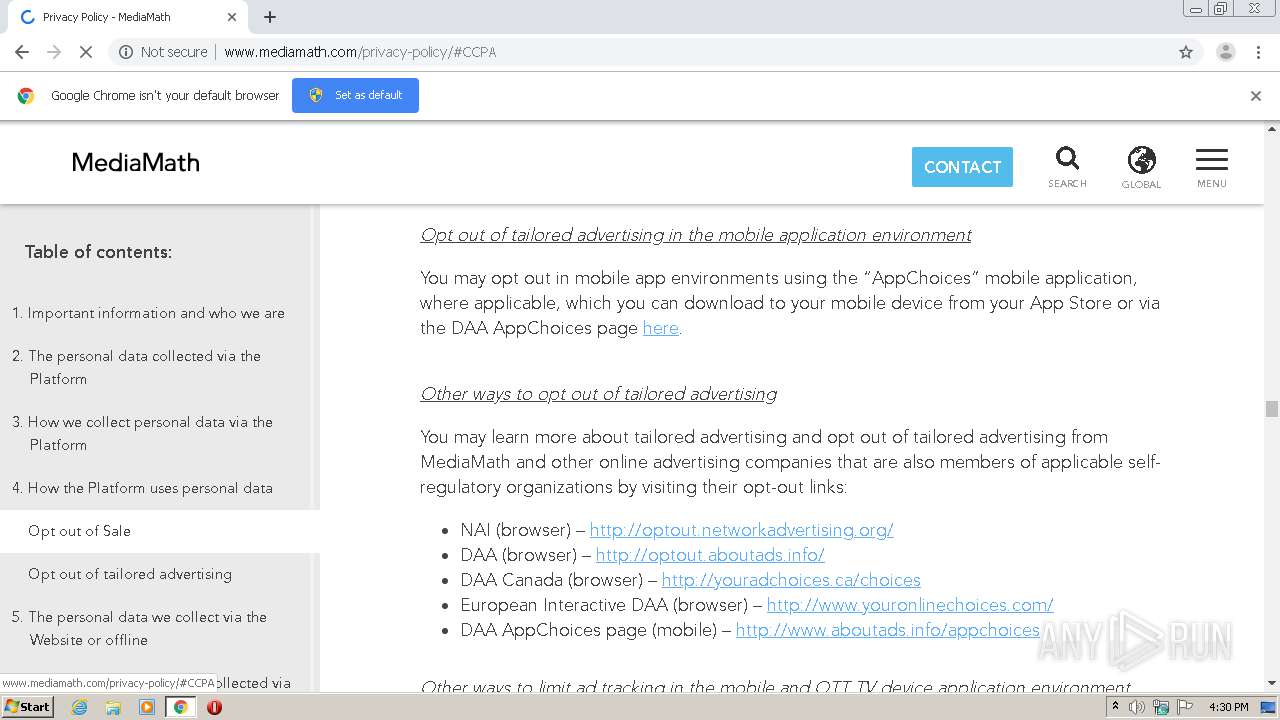1280x720 pixels.
Task: Stop loading the page
Action: click(86, 52)
